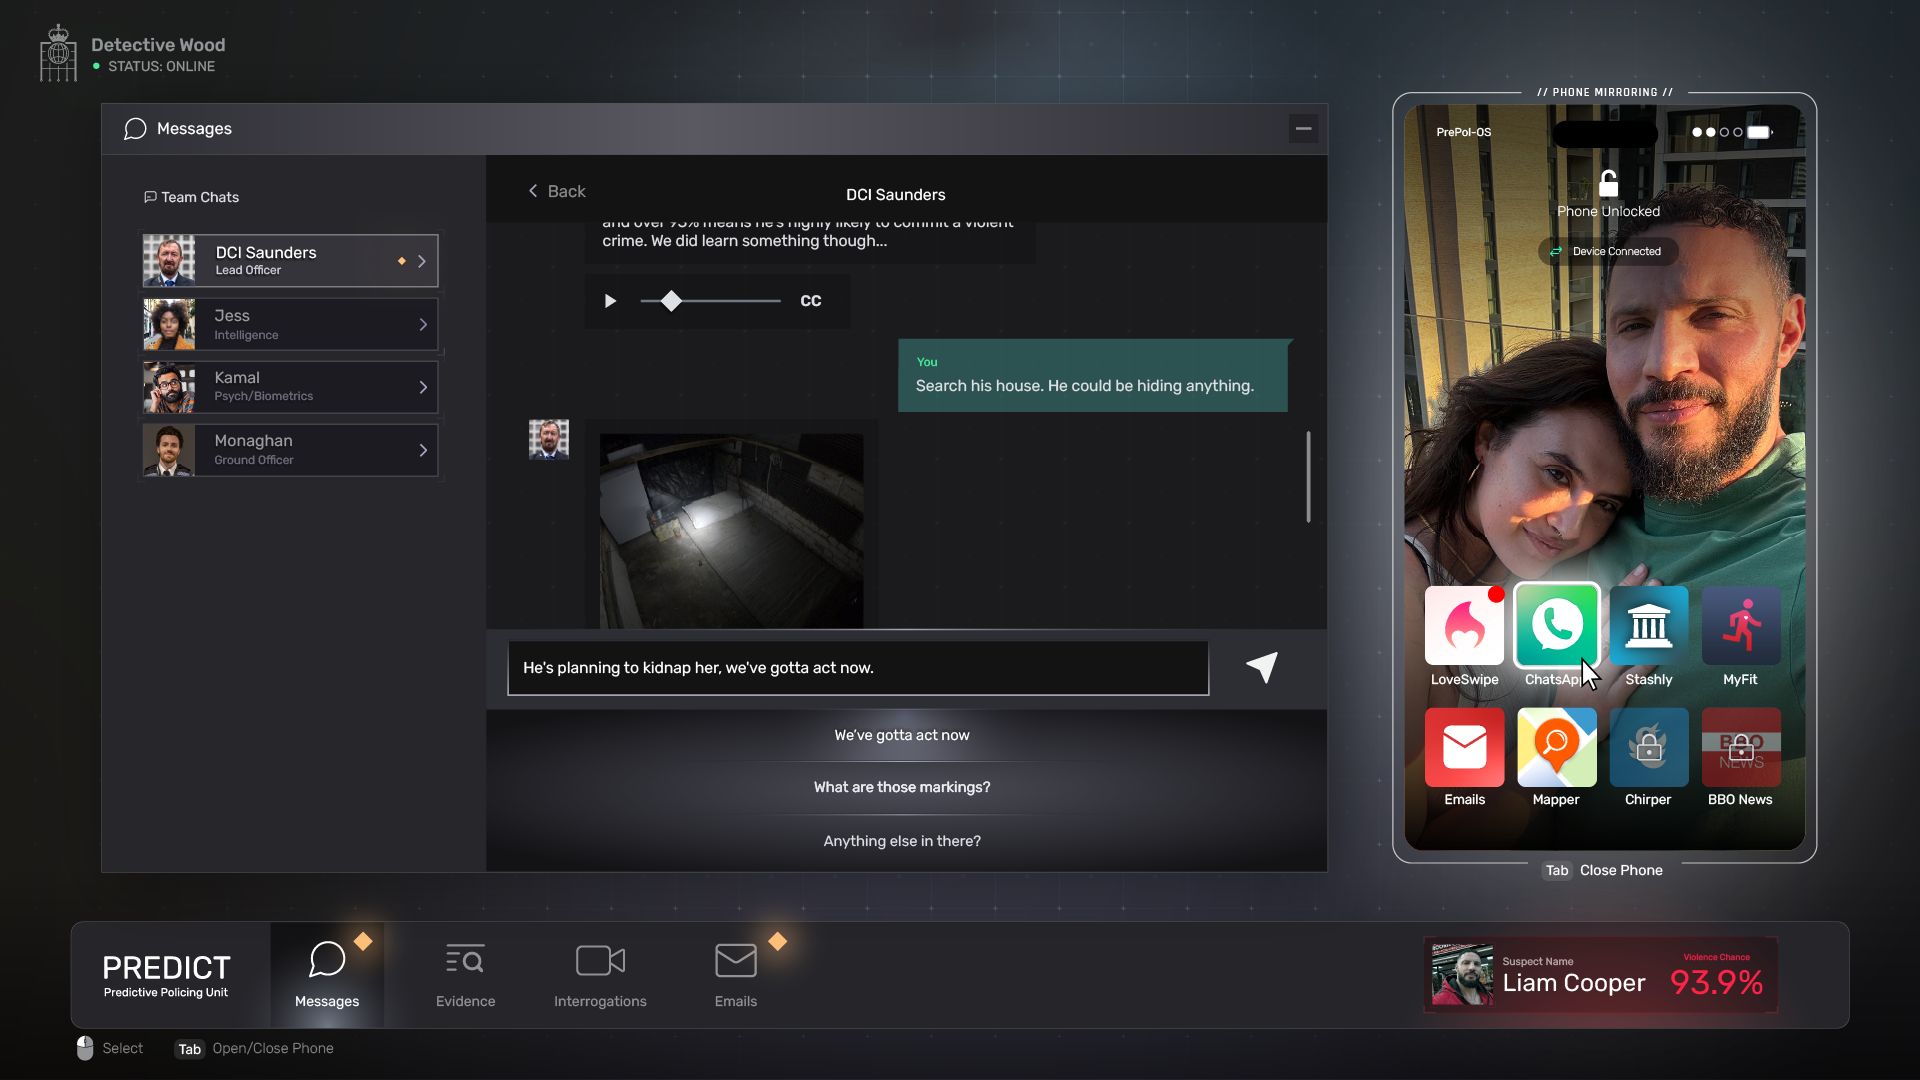Open the BBO News app
Image resolution: width=1920 pixels, height=1080 pixels.
tap(1740, 747)
